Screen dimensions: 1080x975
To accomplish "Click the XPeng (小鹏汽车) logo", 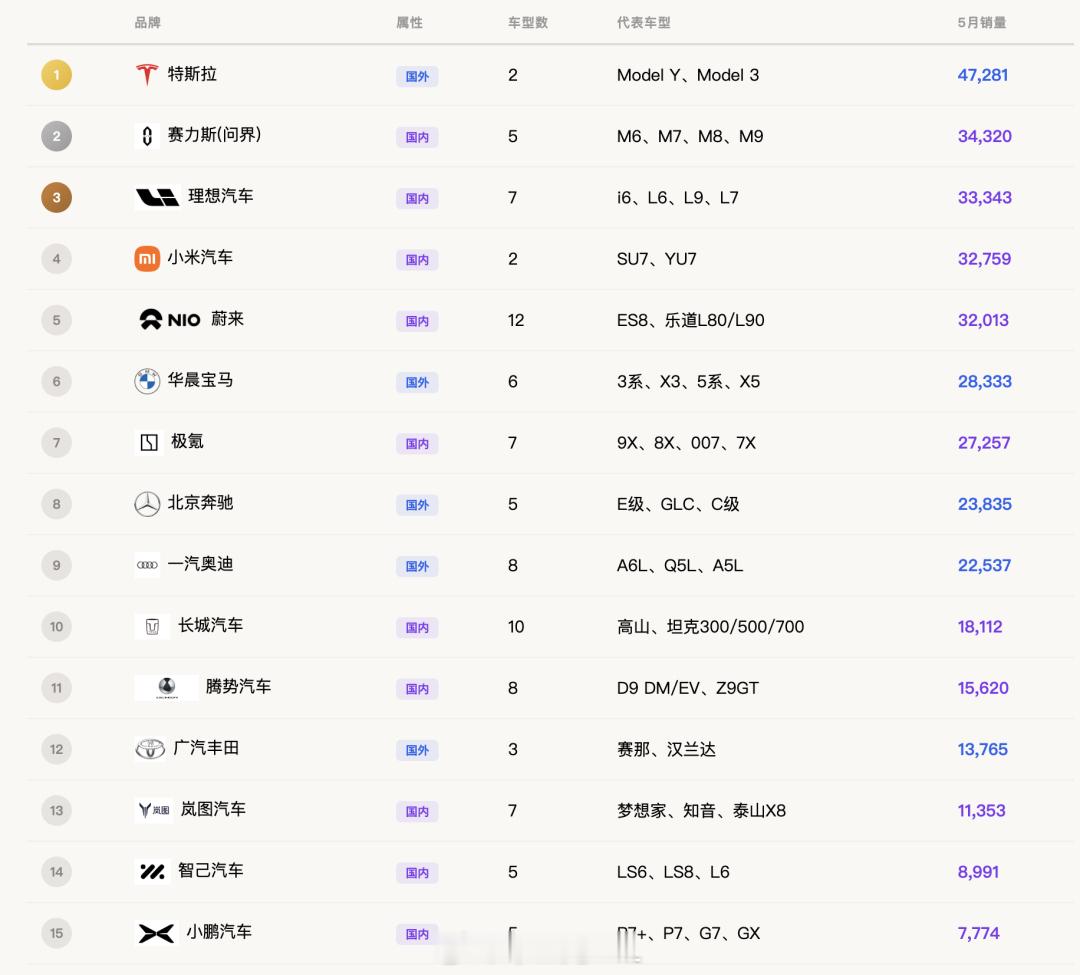I will click(156, 933).
